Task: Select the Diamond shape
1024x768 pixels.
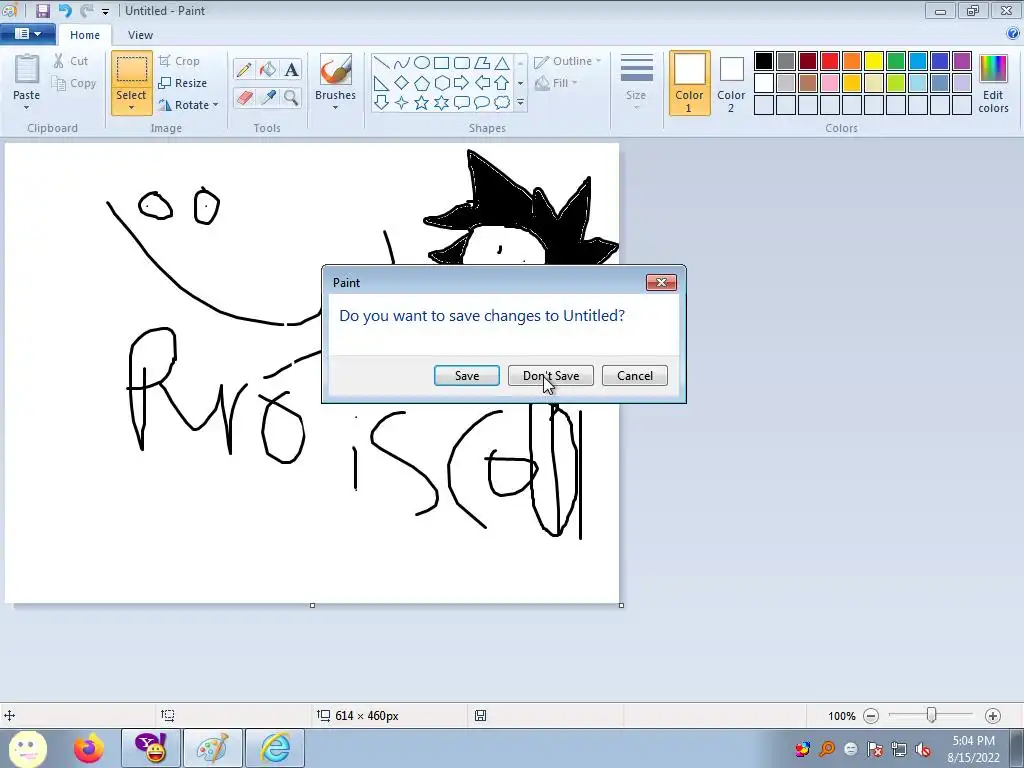Action: point(402,83)
